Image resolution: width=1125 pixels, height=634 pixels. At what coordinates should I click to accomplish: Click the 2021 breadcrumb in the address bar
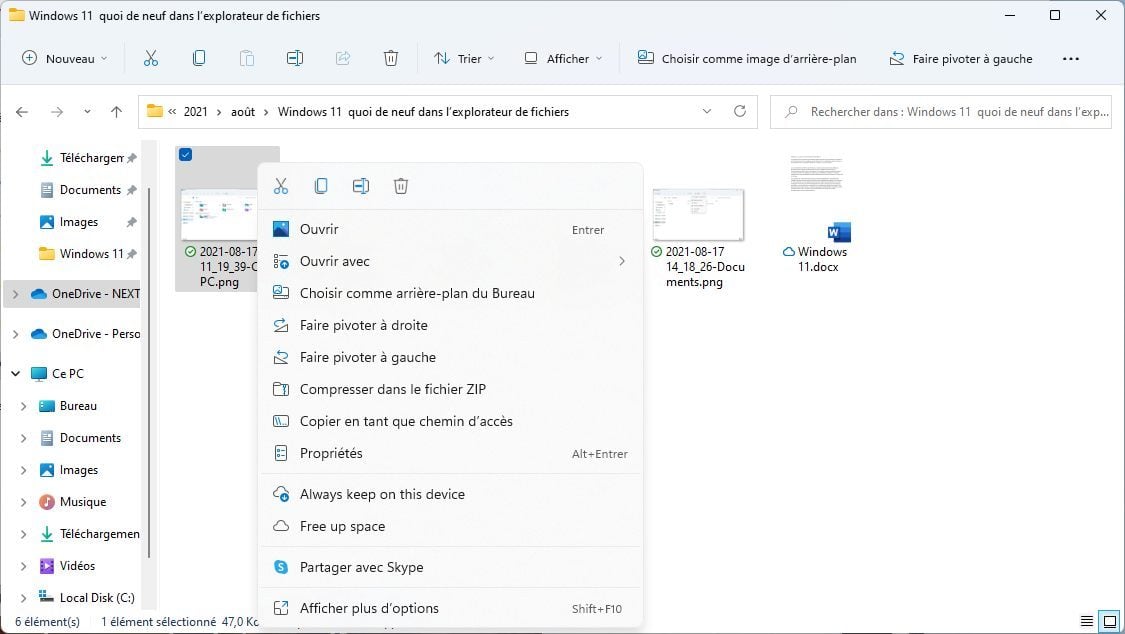coord(195,112)
